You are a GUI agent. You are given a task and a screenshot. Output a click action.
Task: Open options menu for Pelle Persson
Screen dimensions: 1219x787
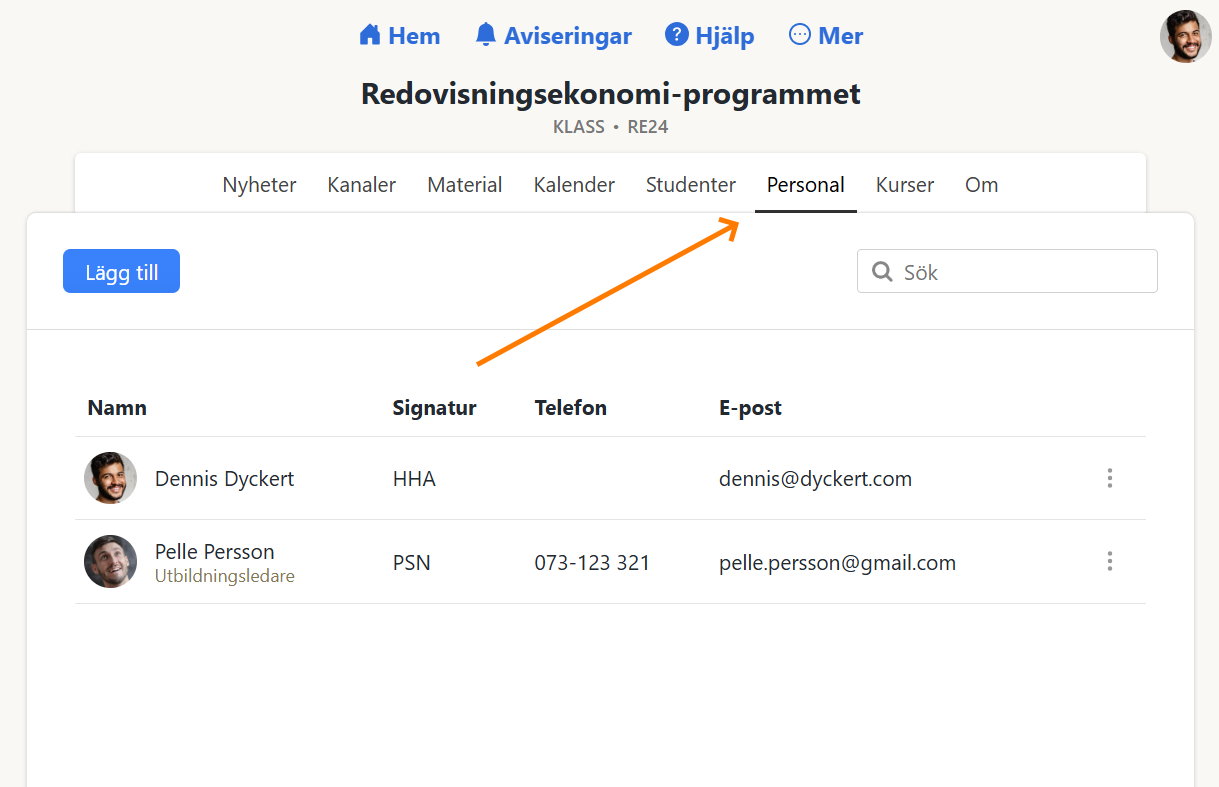(x=1109, y=562)
